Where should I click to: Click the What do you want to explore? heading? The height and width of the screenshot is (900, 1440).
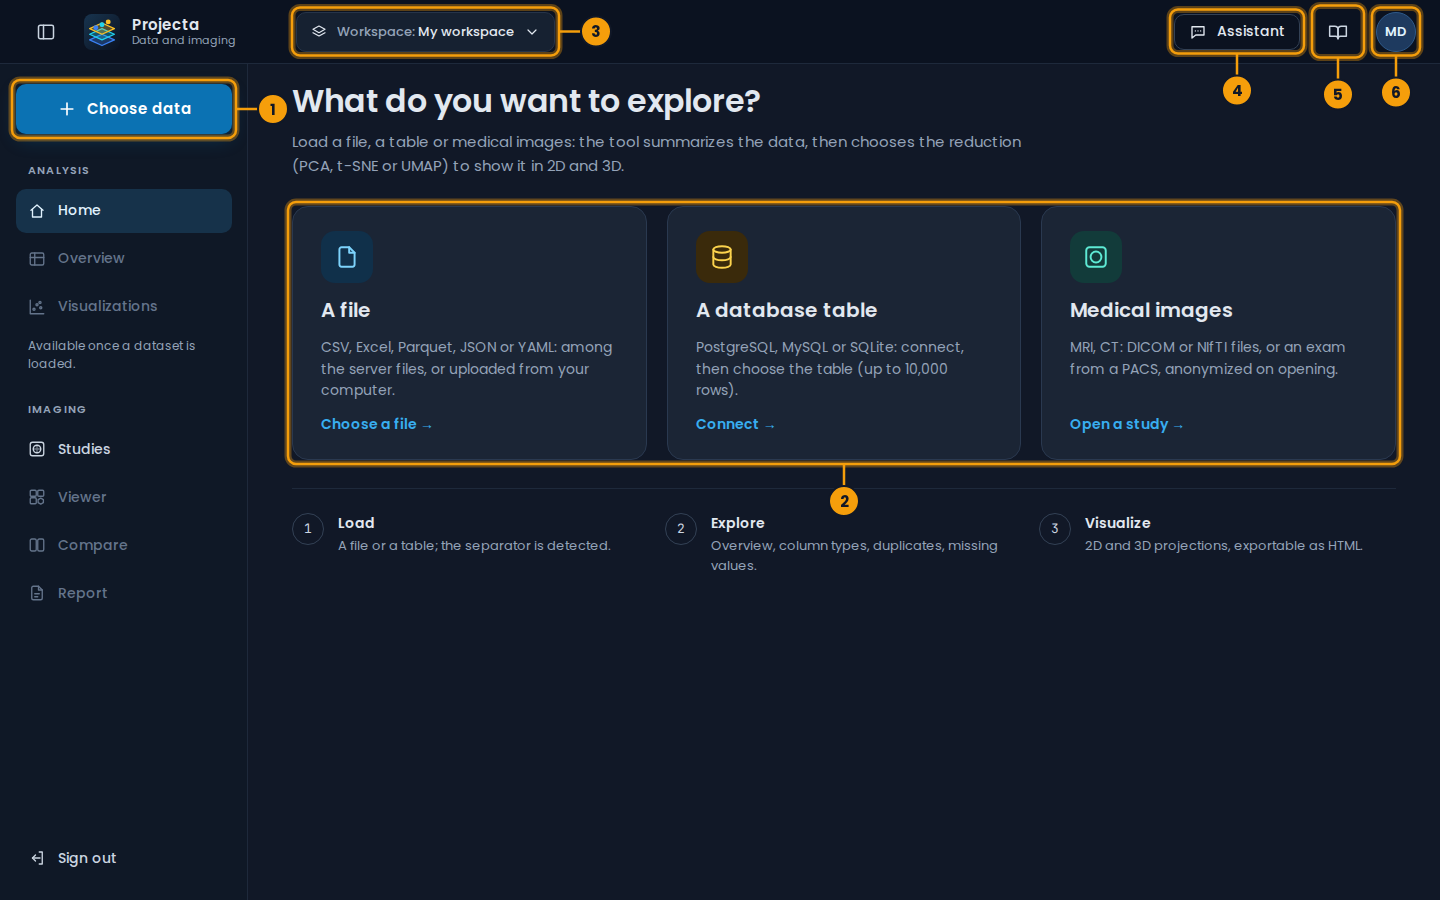[x=526, y=101]
